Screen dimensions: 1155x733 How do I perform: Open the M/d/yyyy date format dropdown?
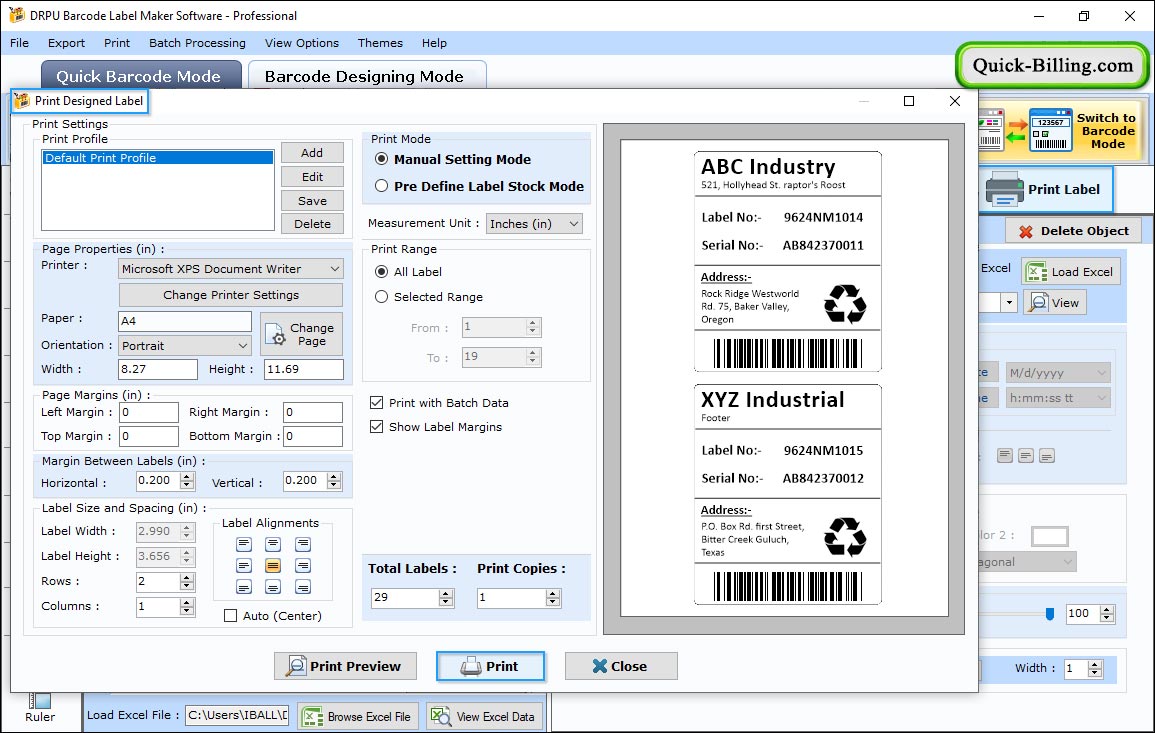click(x=1101, y=373)
